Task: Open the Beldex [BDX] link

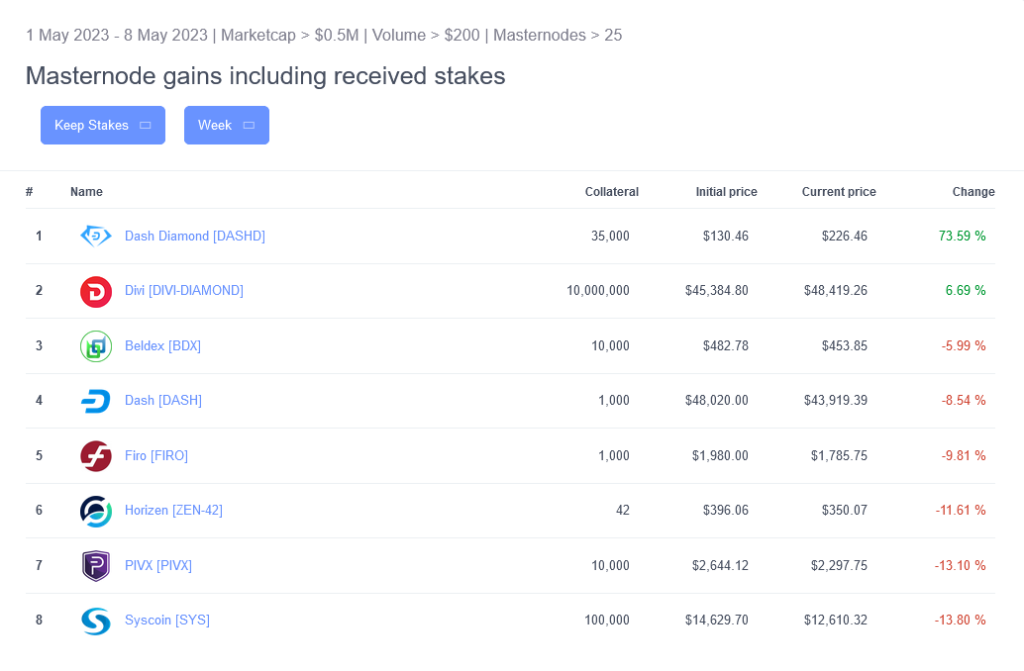Action: pos(163,346)
